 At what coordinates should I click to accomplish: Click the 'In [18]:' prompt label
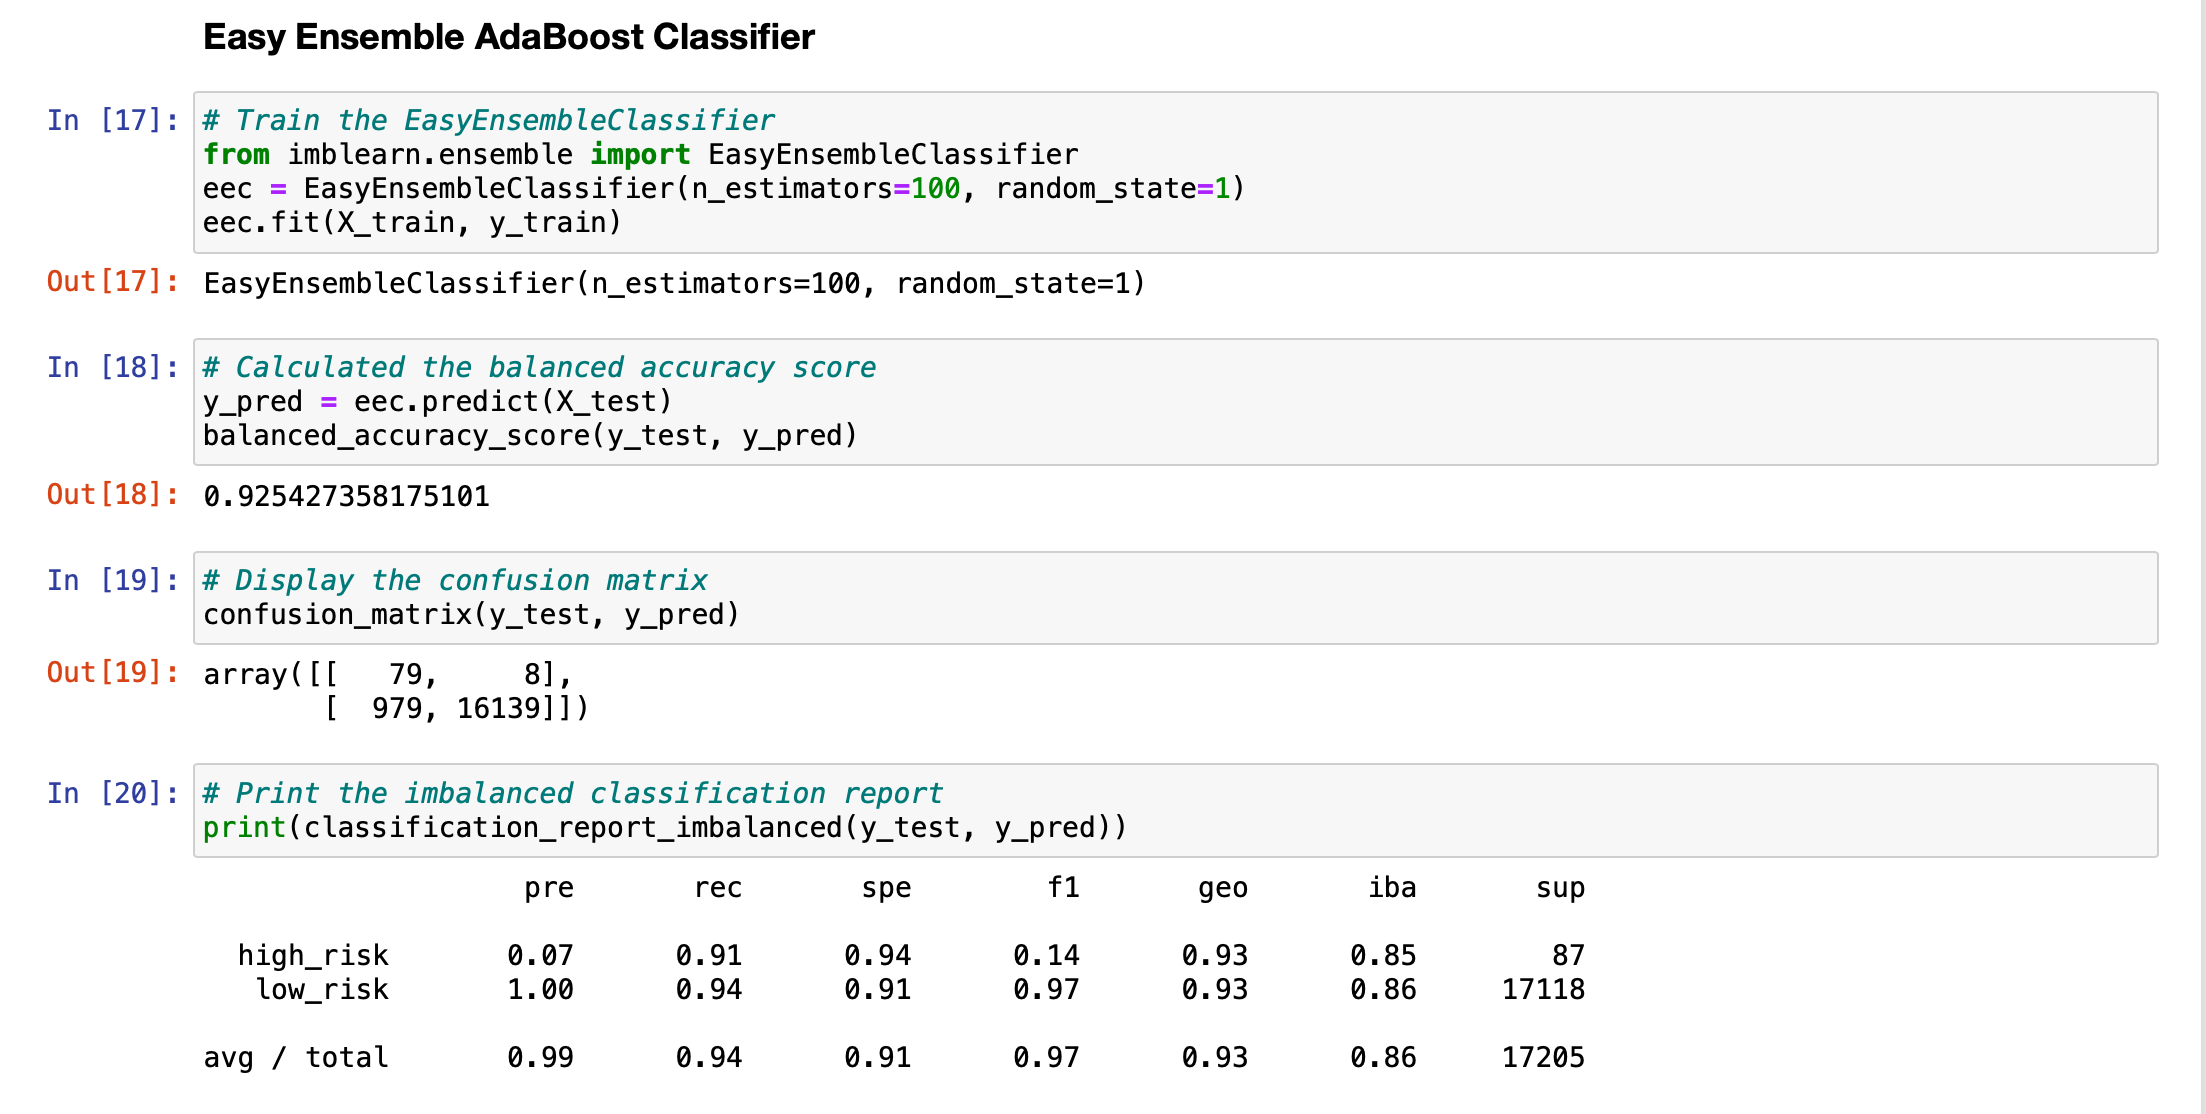click(113, 367)
